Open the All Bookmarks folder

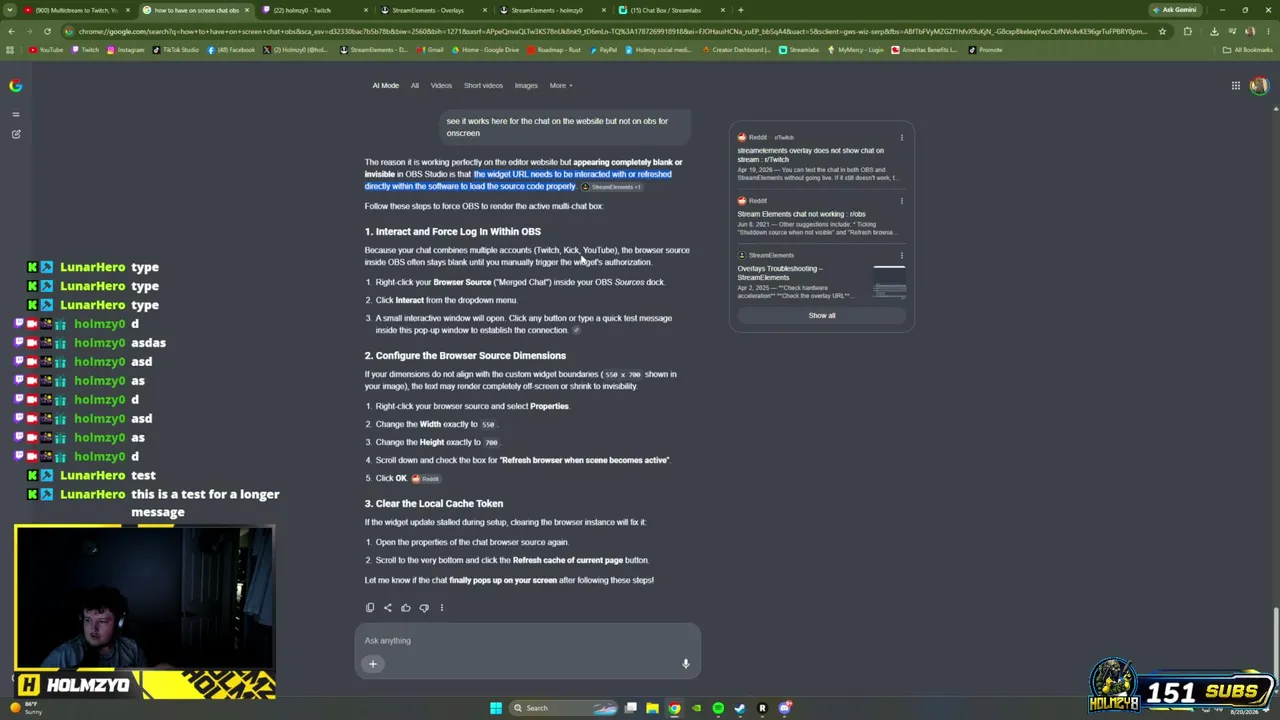click(x=1247, y=50)
